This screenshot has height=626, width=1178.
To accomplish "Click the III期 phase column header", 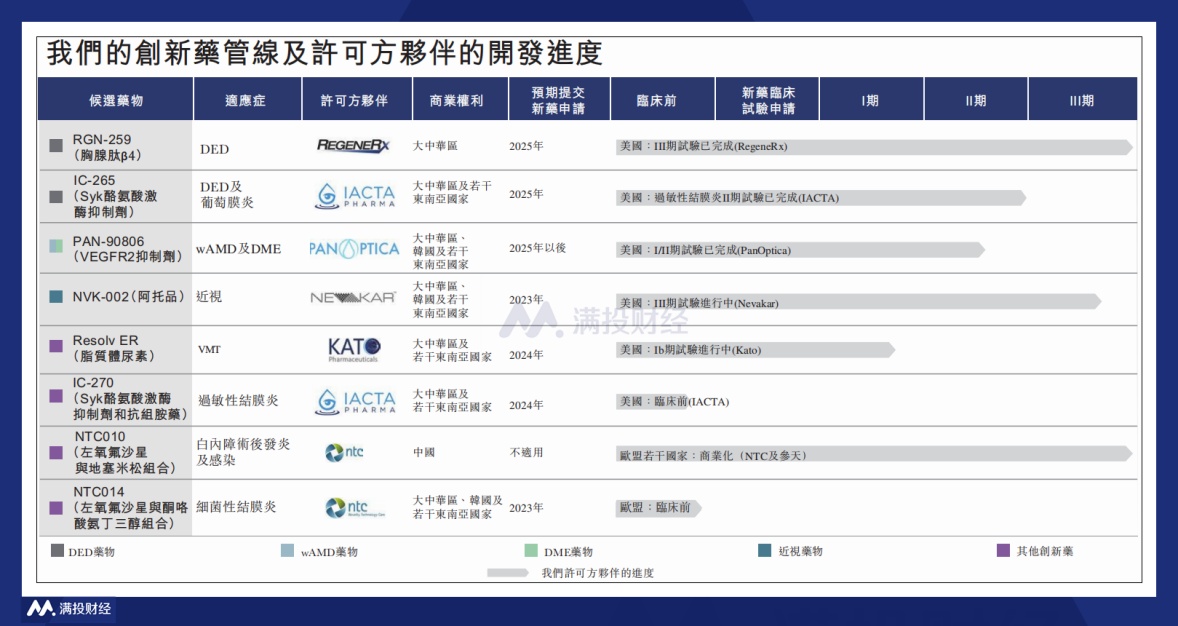I will (x=1081, y=101).
